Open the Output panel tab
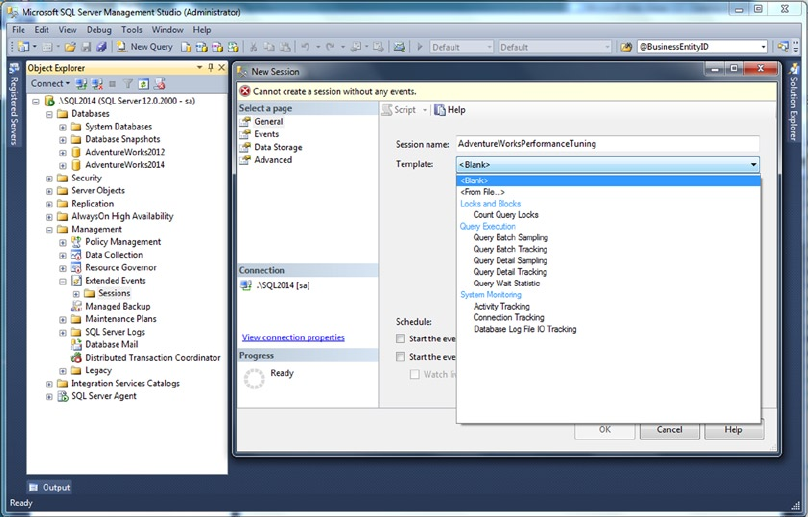This screenshot has width=808, height=517. click(49, 487)
